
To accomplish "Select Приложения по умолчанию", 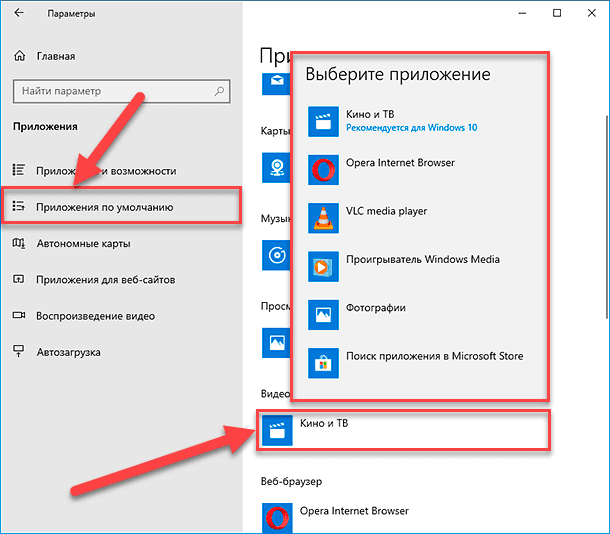I will coord(121,207).
